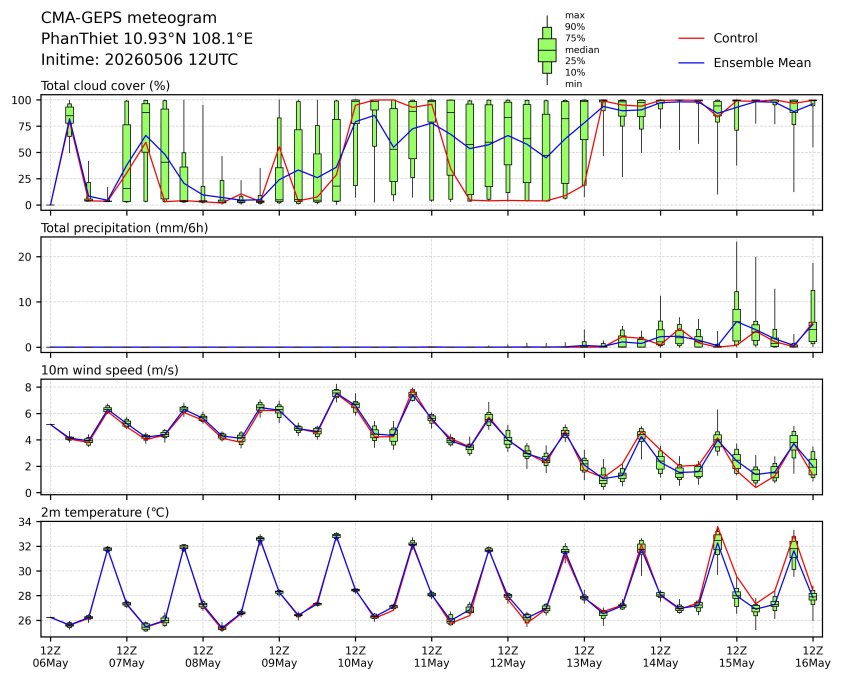Image resolution: width=842 pixels, height=680 pixels.
Task: Click the 10m wind speed panel title
Action: pyautogui.click(x=110, y=370)
